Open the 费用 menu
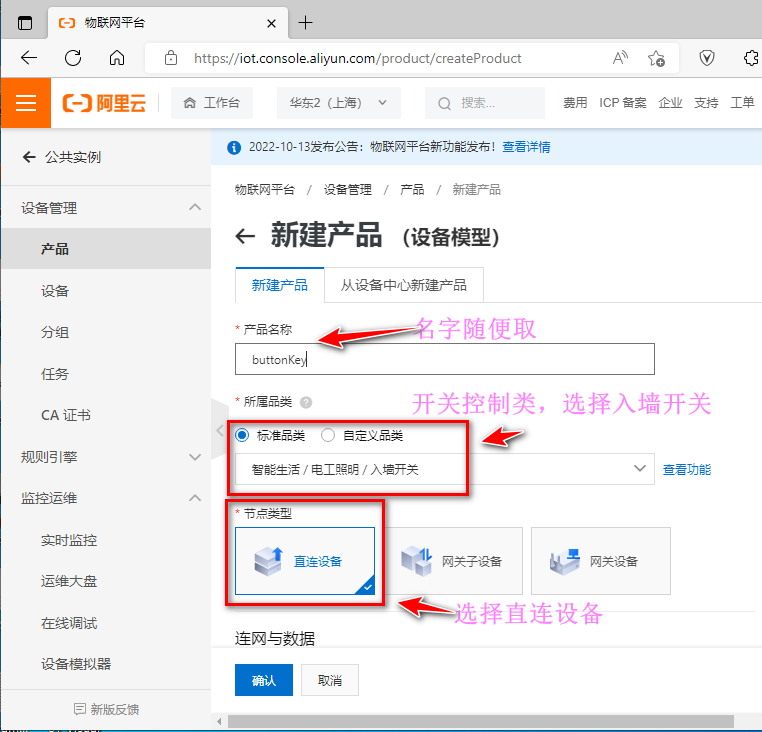The width and height of the screenshot is (762, 732). click(575, 103)
